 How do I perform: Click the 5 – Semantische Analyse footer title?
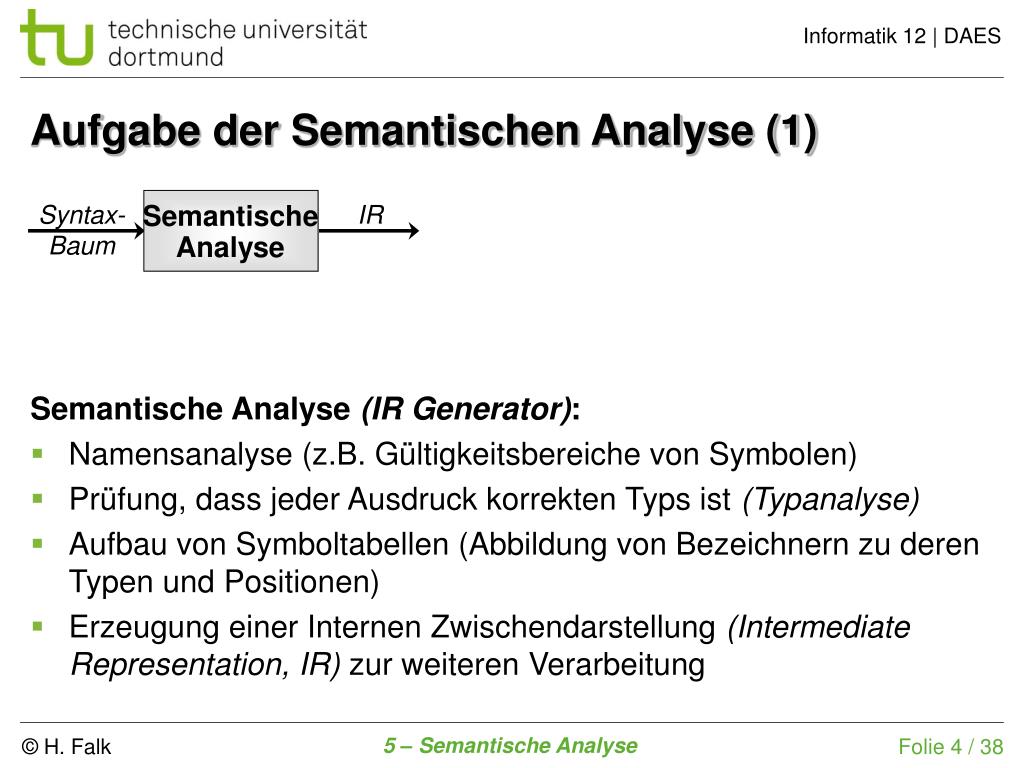pos(510,746)
